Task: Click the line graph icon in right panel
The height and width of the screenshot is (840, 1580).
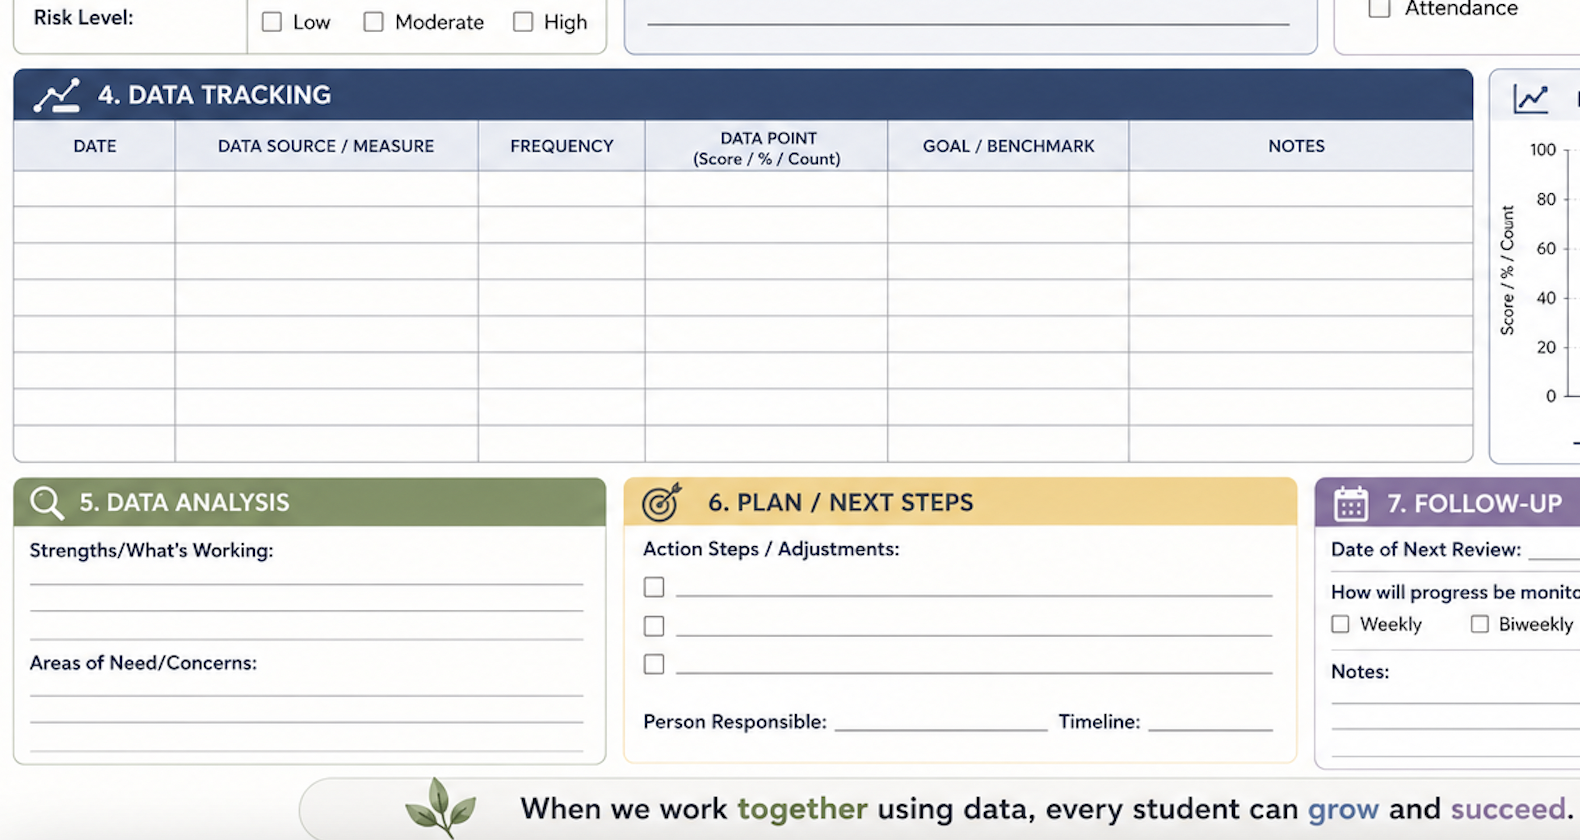Action: pyautogui.click(x=1531, y=98)
